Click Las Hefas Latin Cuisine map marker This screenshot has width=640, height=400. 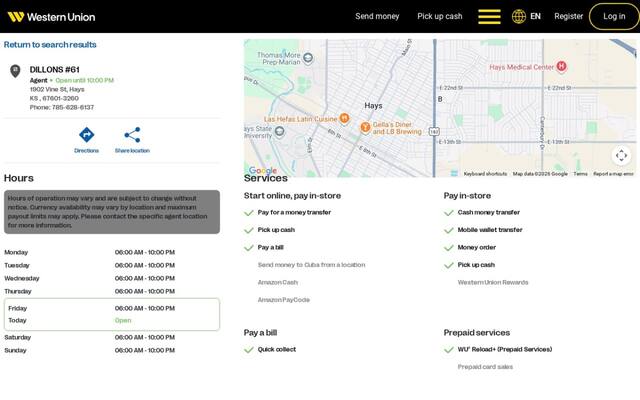click(344, 119)
